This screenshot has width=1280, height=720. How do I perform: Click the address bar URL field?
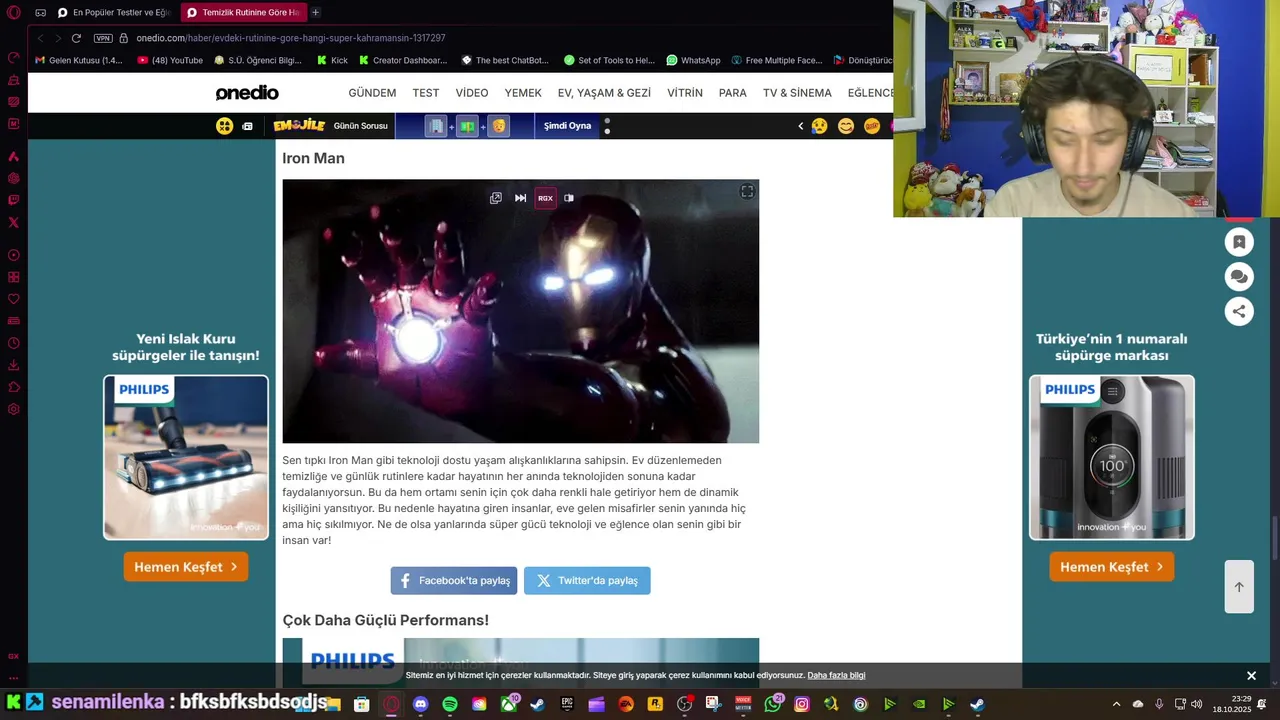pyautogui.click(x=291, y=38)
